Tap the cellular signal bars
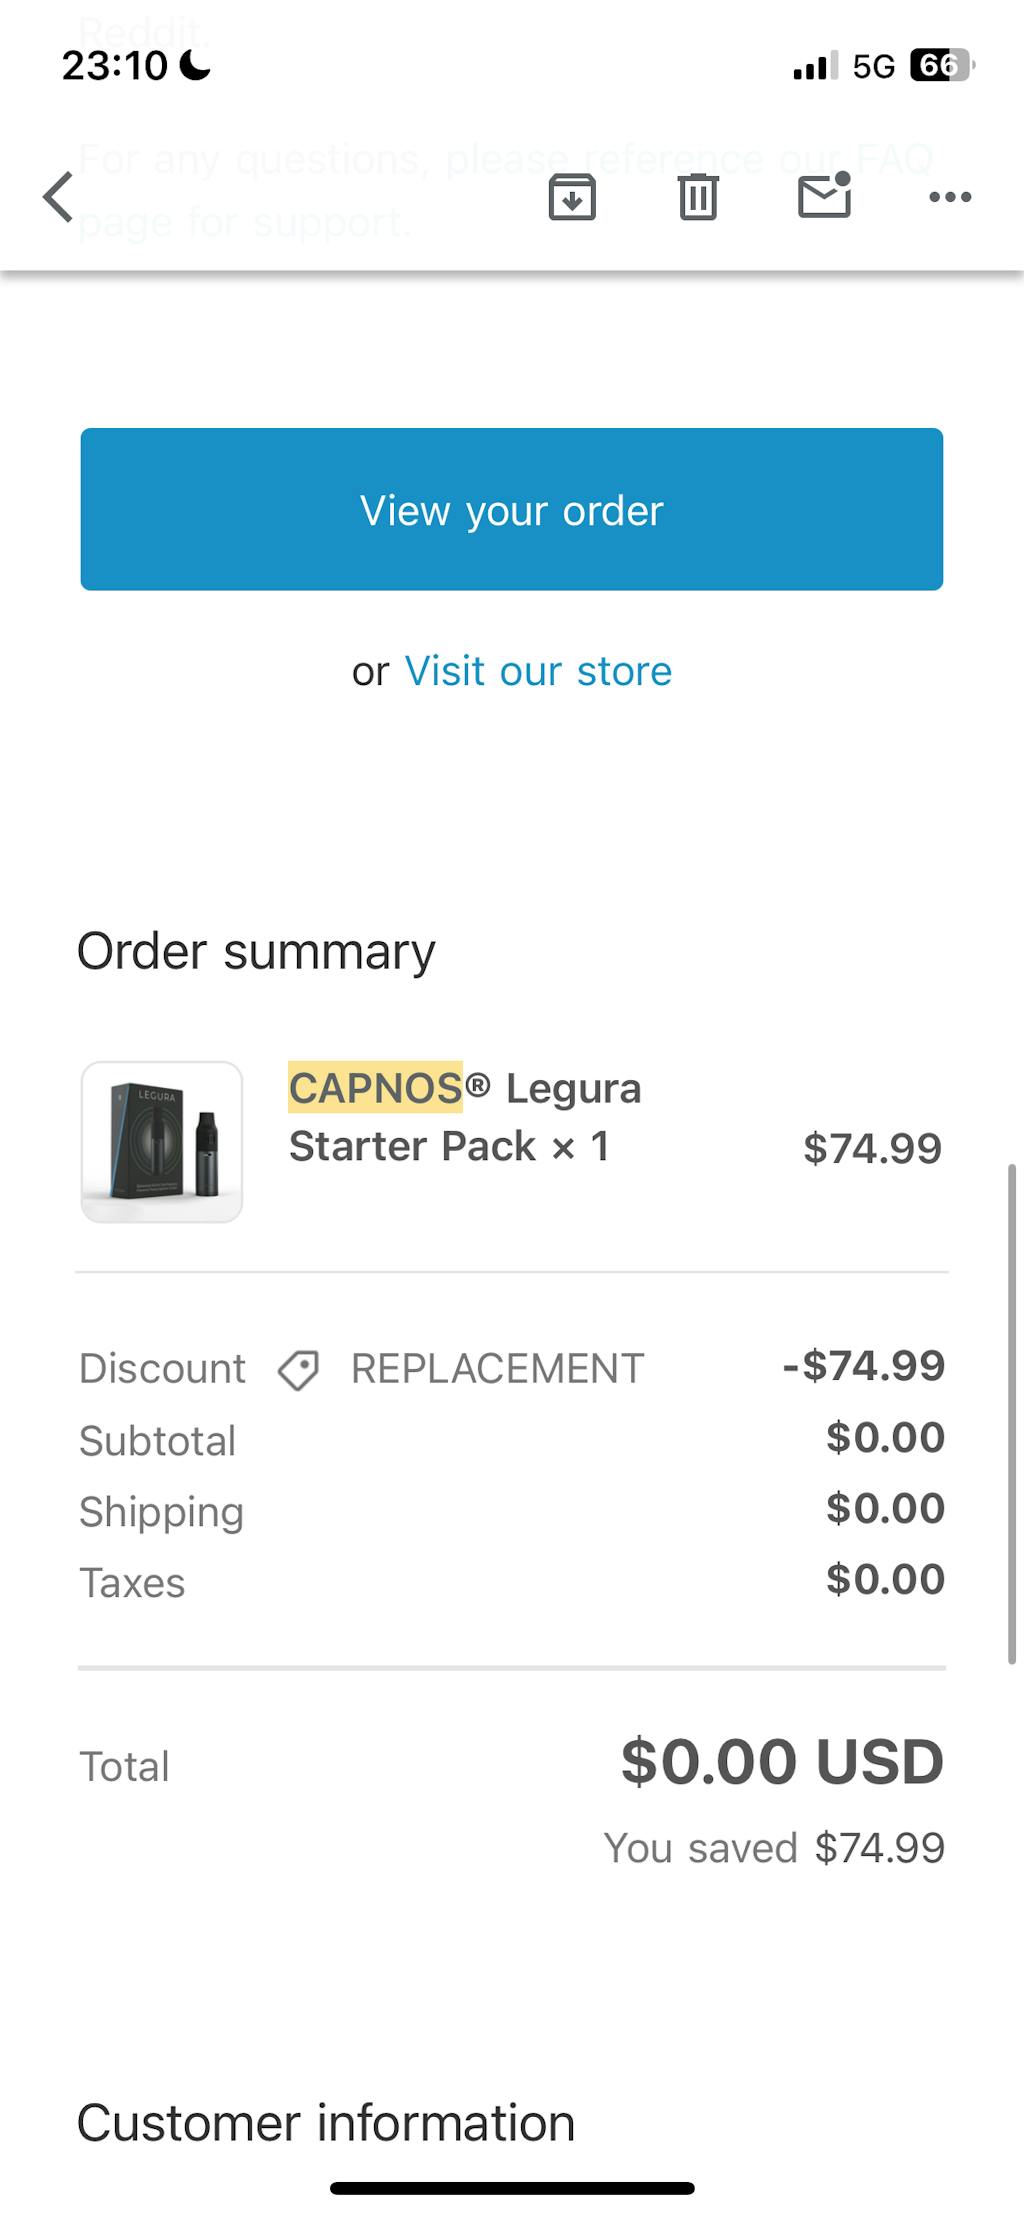Screen dimensions: 1024x2216 coord(816,66)
